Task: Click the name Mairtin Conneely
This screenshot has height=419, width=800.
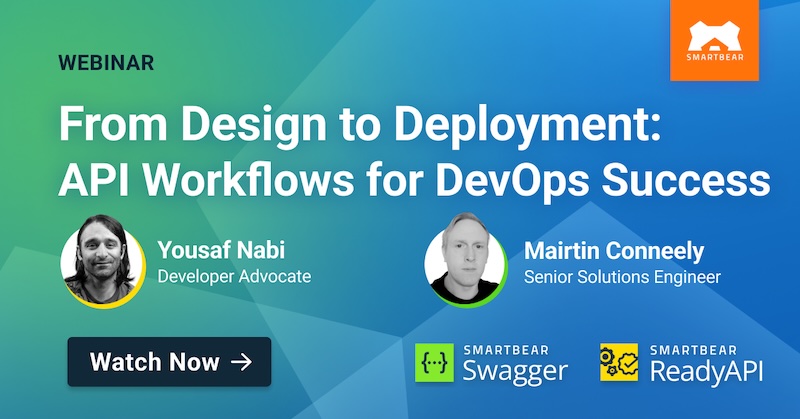Action: pos(614,251)
